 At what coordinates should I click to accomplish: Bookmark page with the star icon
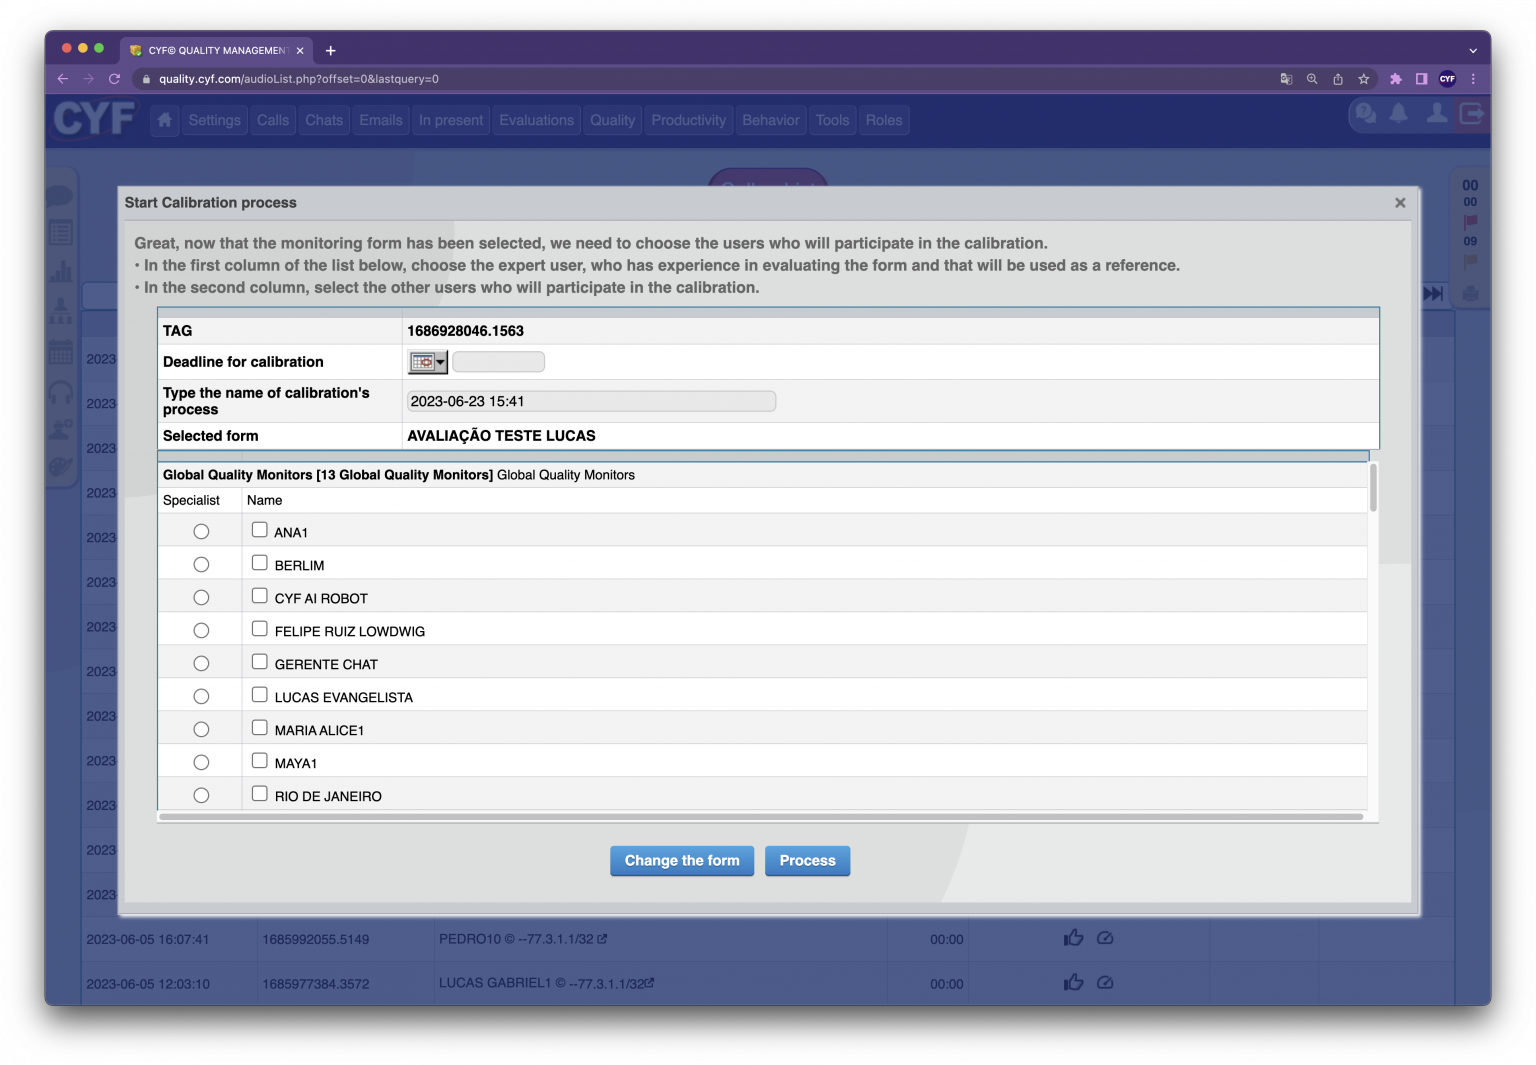click(x=1363, y=79)
